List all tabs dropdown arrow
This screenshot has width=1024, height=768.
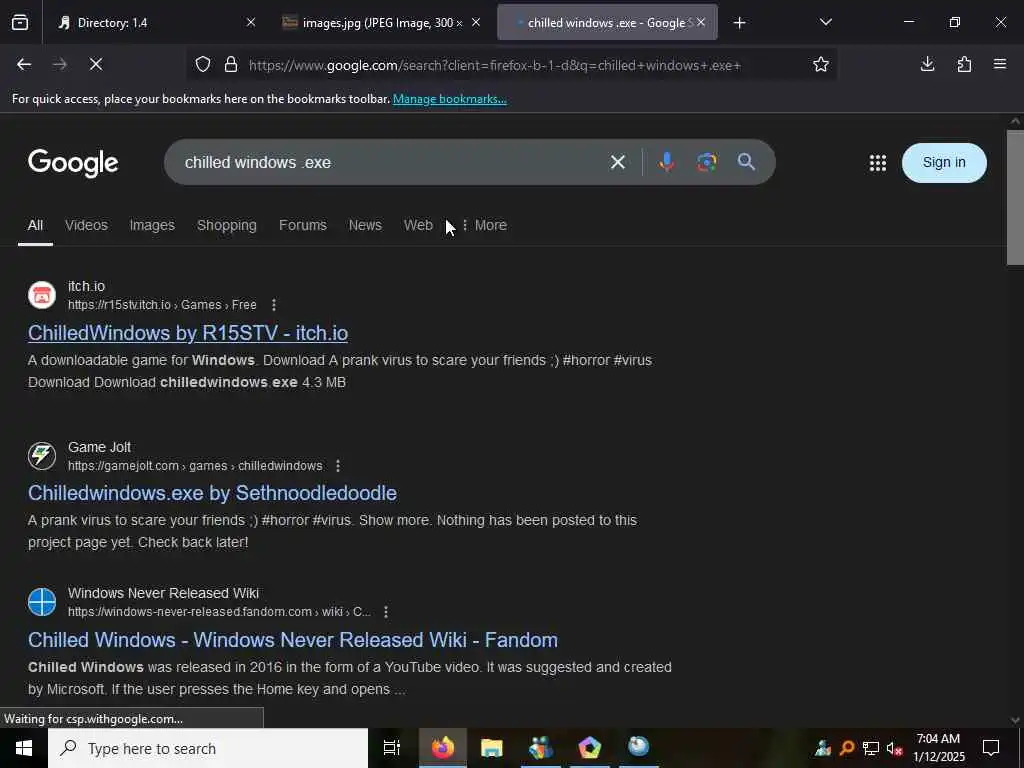pos(825,22)
